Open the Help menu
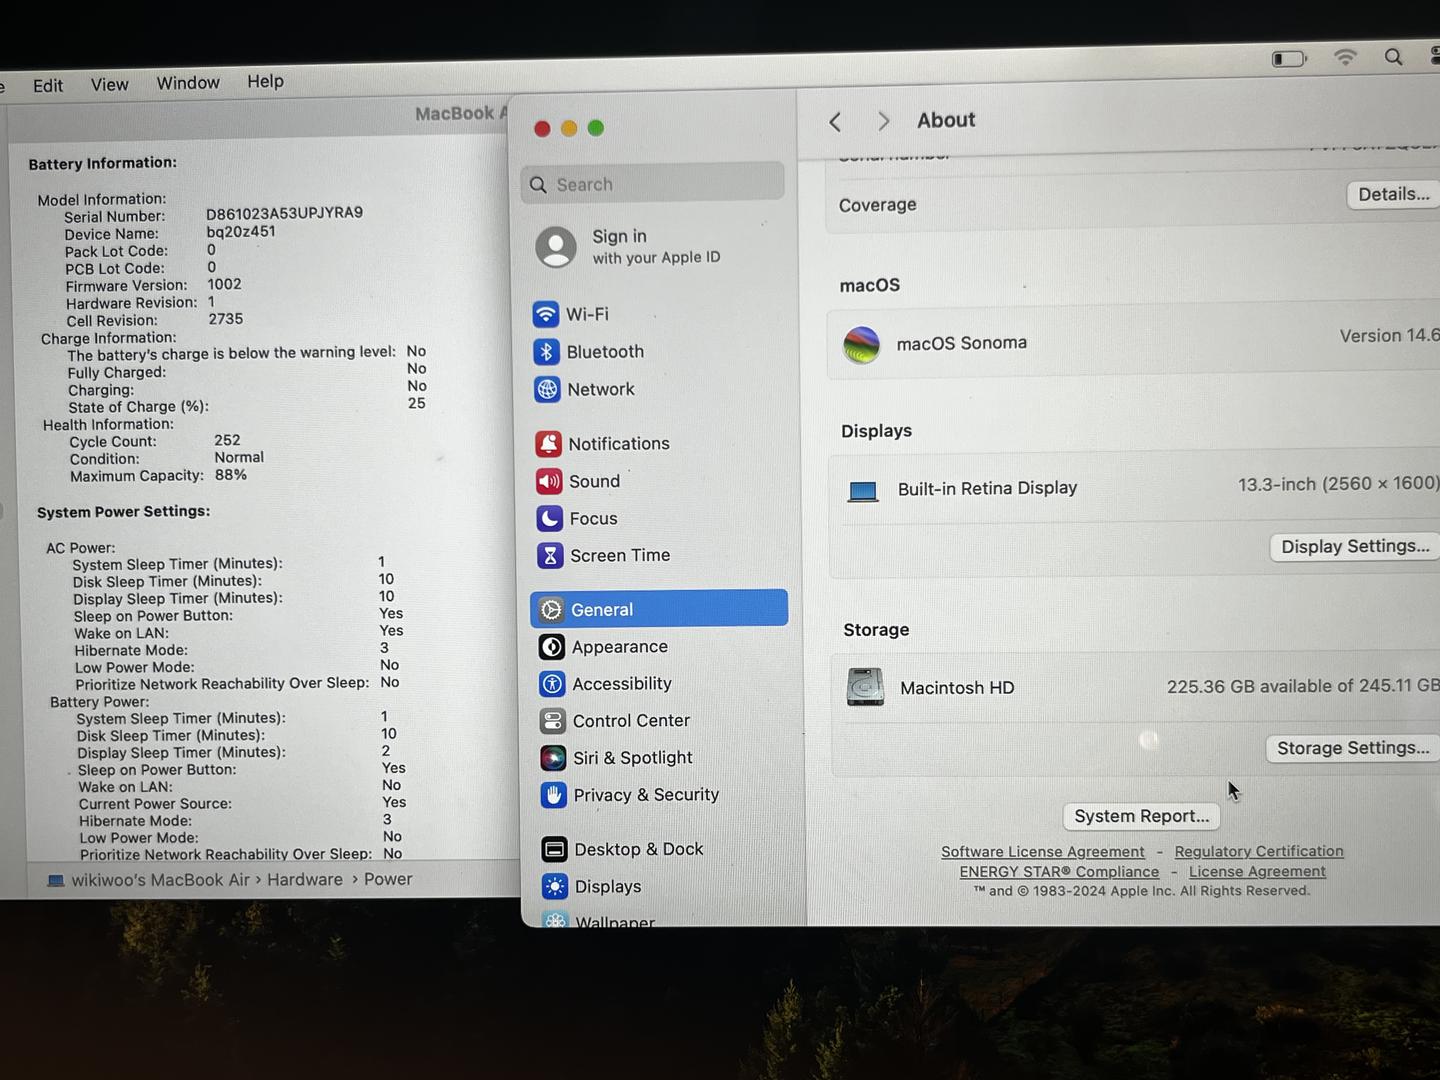 pyautogui.click(x=265, y=81)
